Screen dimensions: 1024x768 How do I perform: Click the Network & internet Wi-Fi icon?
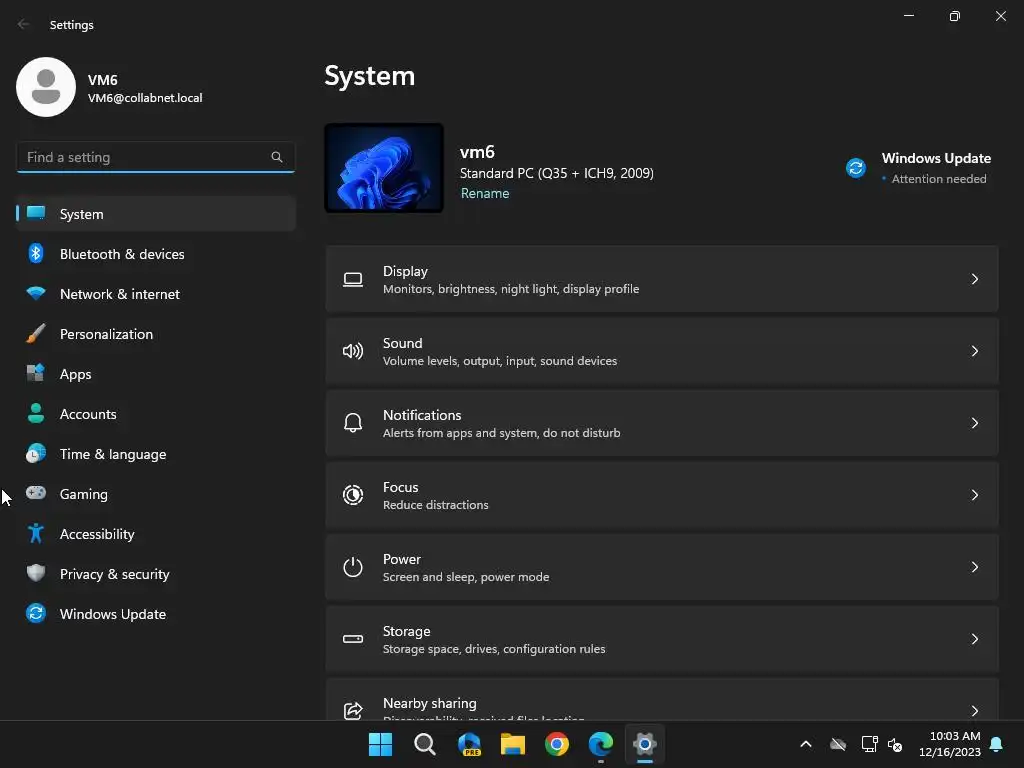click(36, 293)
